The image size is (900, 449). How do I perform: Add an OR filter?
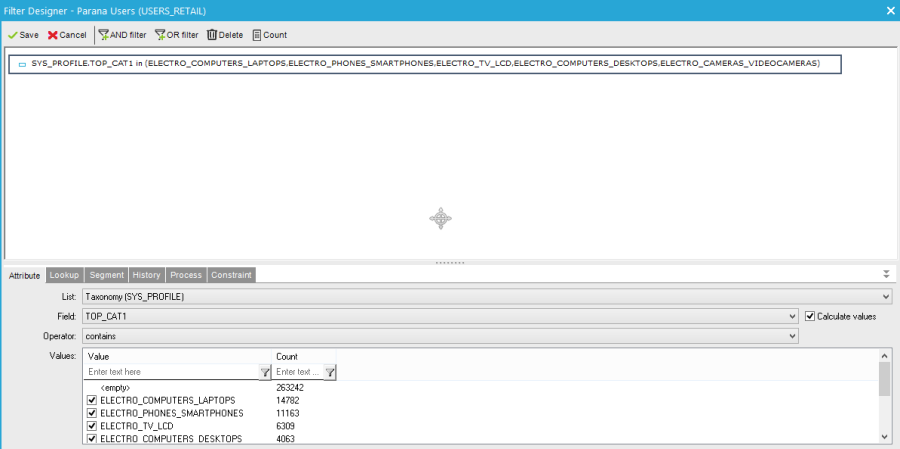pyautogui.click(x=160, y=35)
